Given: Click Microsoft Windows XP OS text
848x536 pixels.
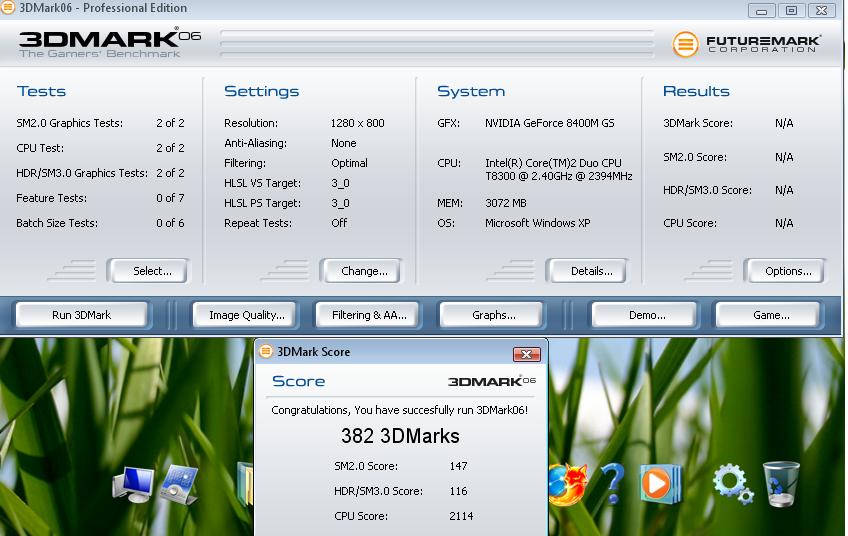Looking at the screenshot, I should coord(538,223).
